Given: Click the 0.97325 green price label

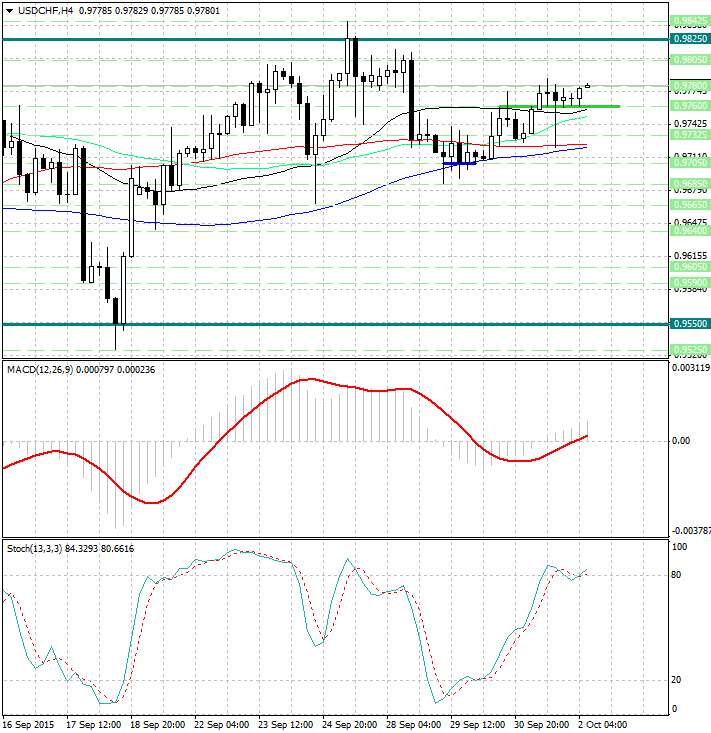Looking at the screenshot, I should 690,135.
